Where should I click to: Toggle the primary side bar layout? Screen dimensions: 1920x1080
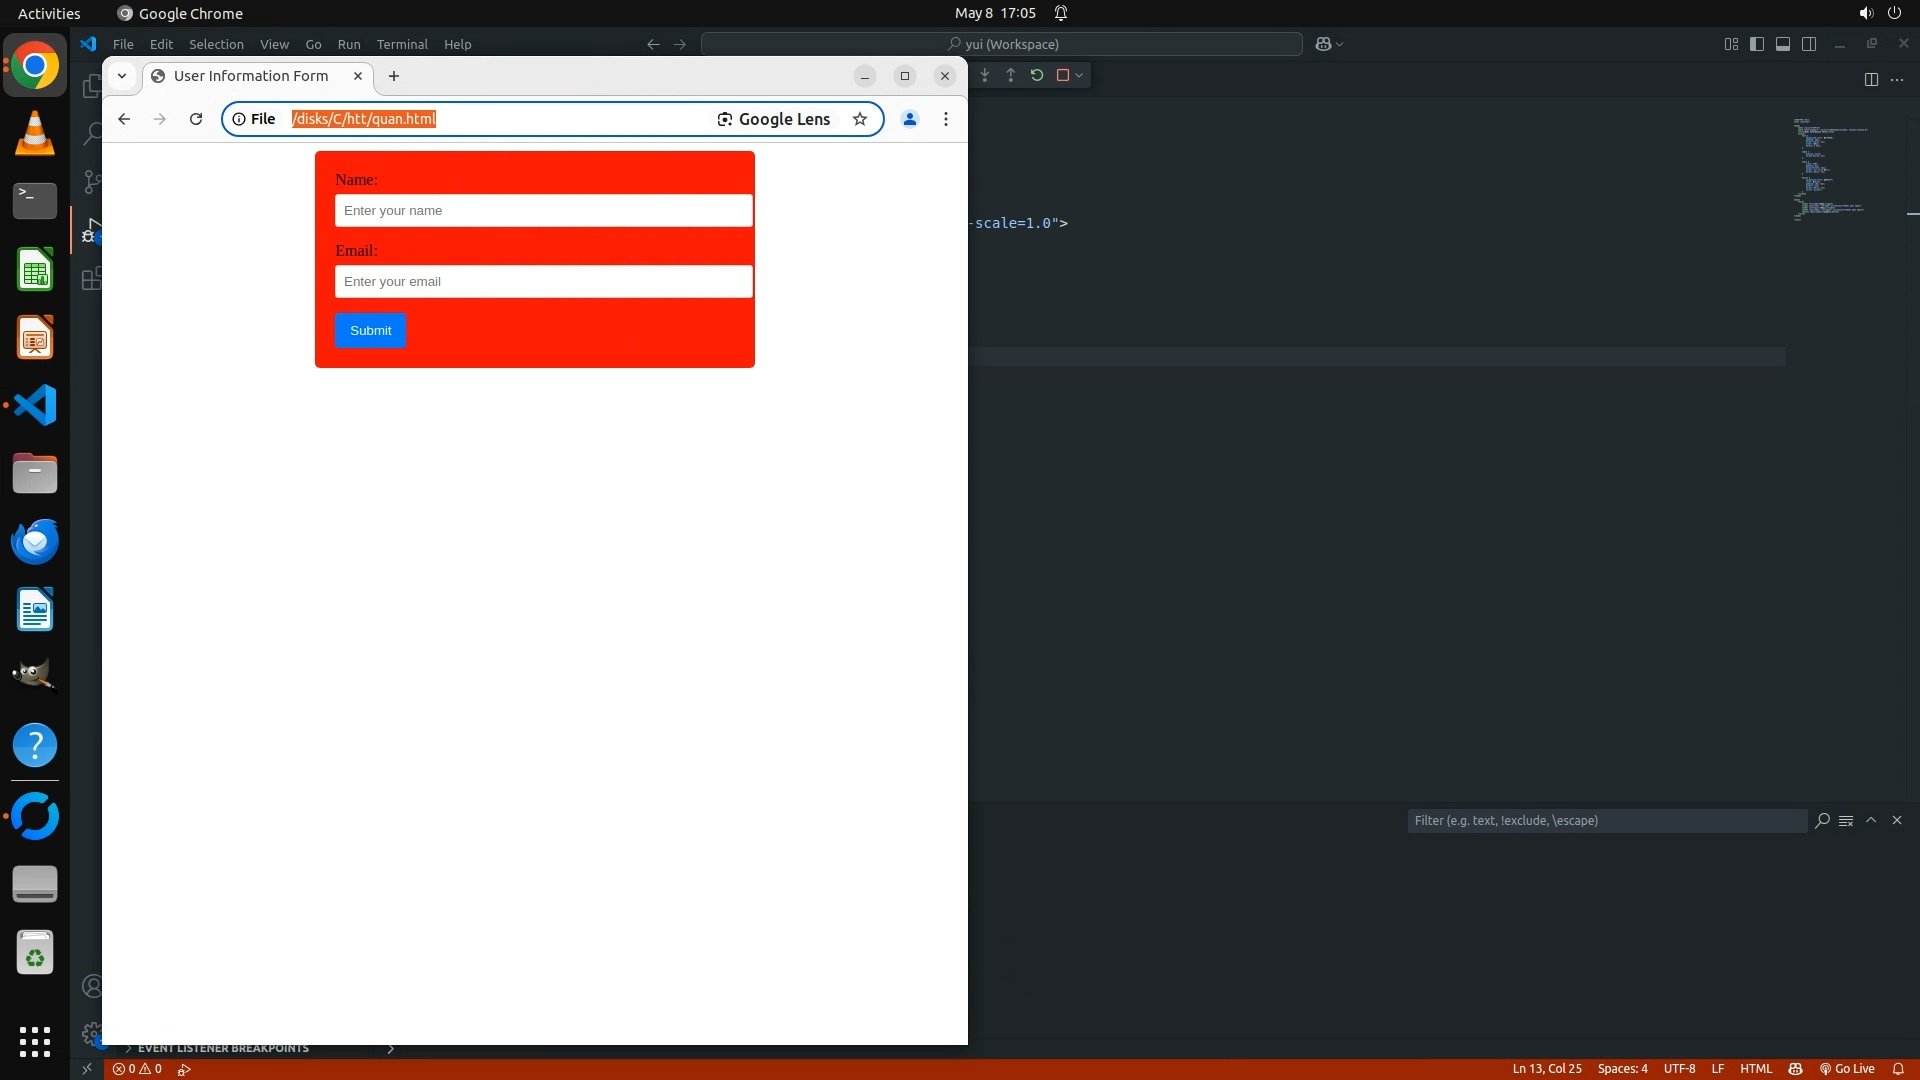pyautogui.click(x=1757, y=44)
